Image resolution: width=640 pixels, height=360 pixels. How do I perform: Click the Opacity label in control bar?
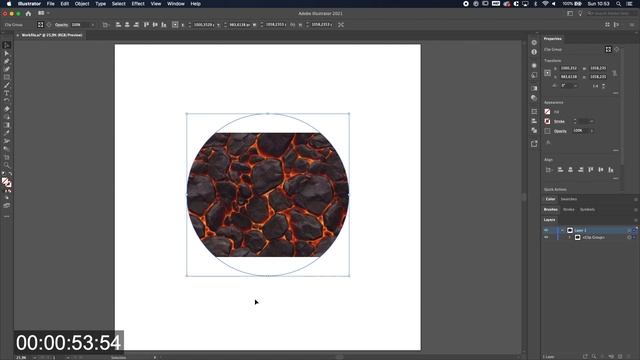tap(61, 24)
